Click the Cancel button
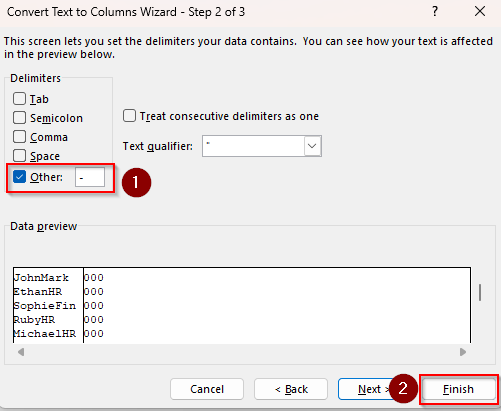 point(207,389)
